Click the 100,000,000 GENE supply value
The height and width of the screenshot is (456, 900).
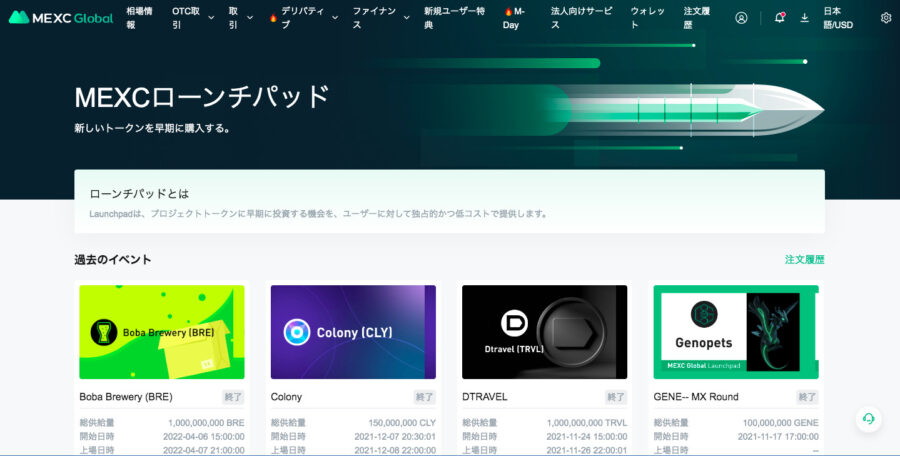[x=781, y=423]
